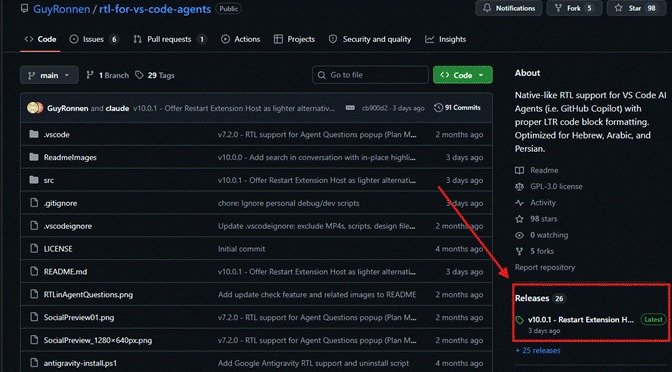The image size is (672, 372).
Task: Show the + 25 releases link
Action: (x=538, y=351)
